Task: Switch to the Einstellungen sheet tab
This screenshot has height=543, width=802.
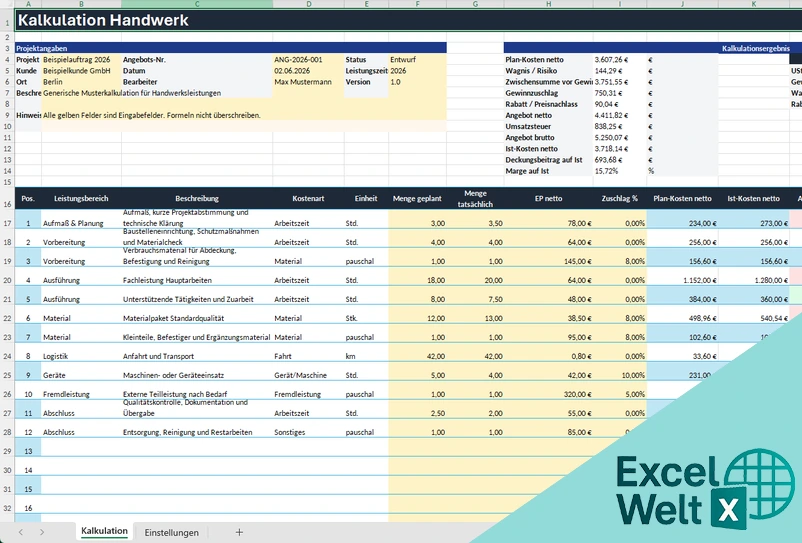Action: (x=171, y=532)
